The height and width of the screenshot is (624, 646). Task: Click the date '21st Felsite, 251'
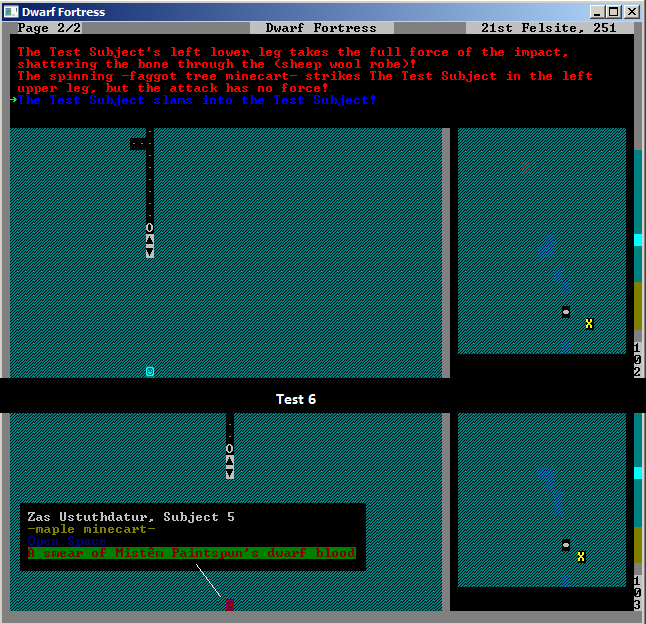point(548,28)
